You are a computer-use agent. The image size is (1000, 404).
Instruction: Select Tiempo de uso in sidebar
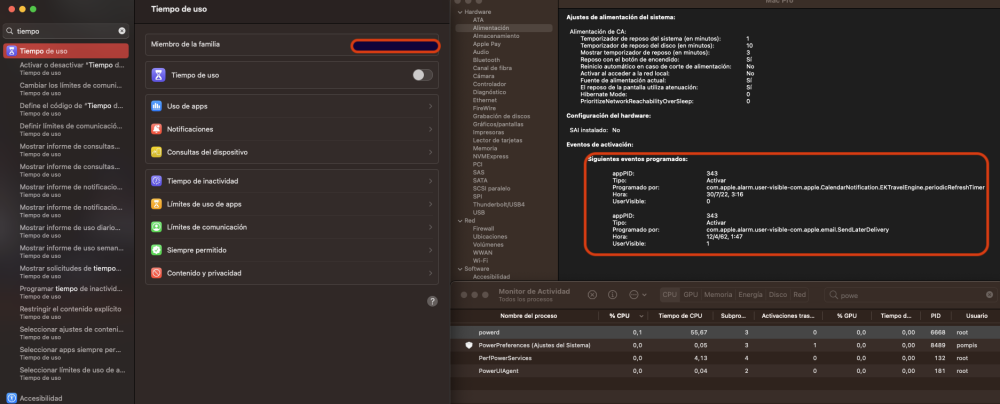point(66,51)
